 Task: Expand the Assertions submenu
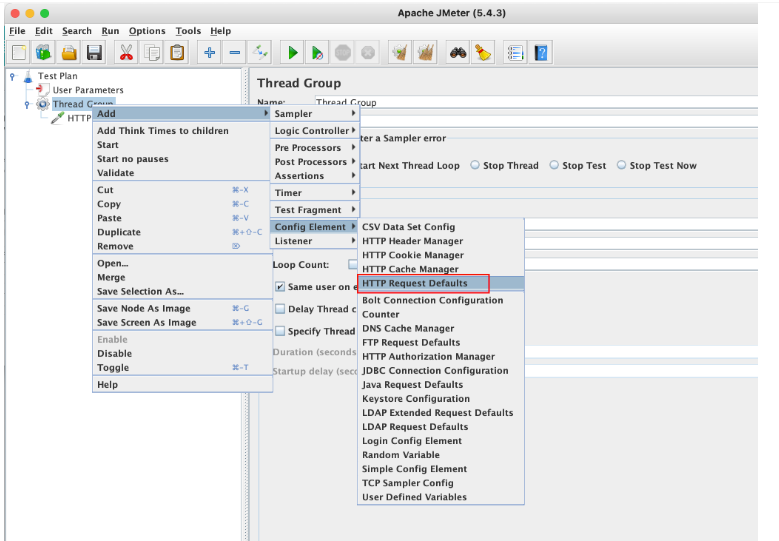[x=314, y=176]
